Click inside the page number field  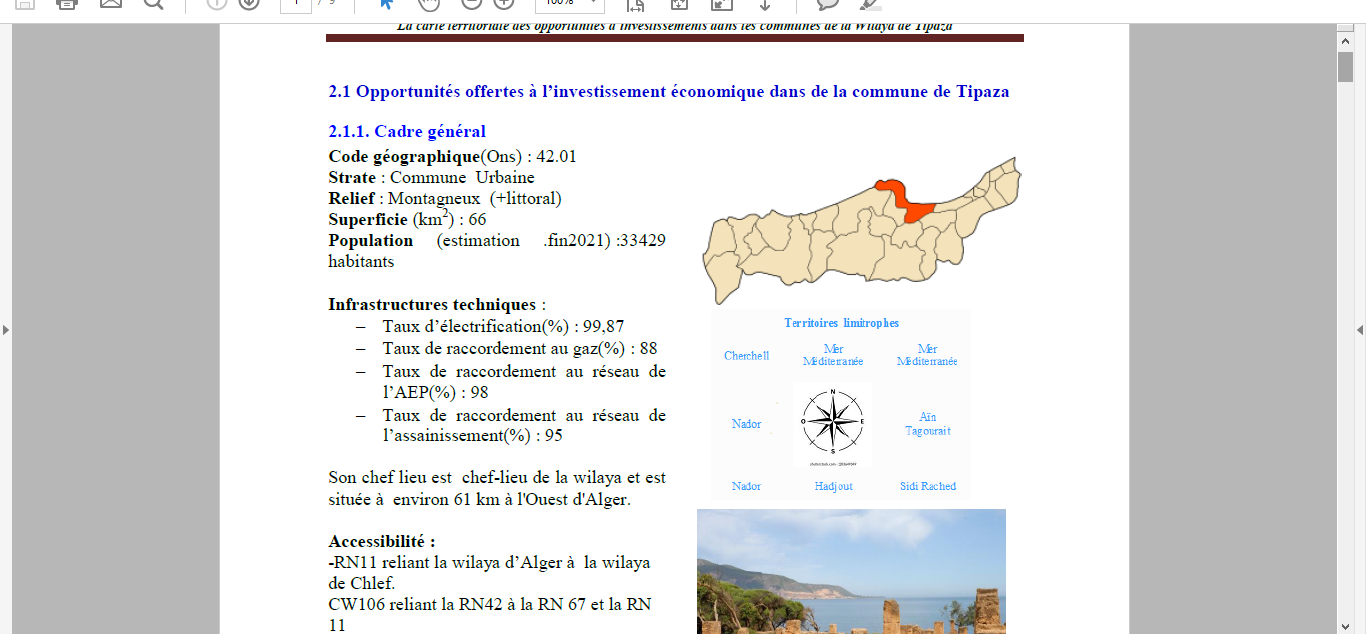click(295, 5)
